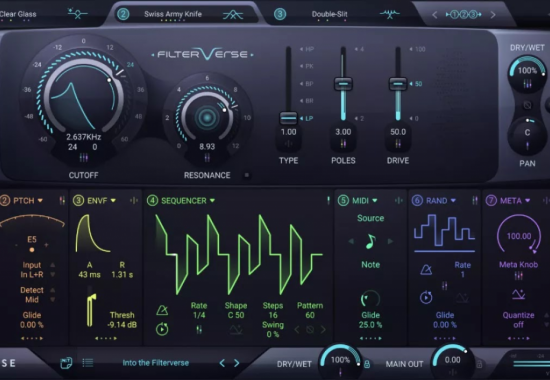The width and height of the screenshot is (550, 380).
Task: Switch to the Swiss Army Knife filter tab
Action: [173, 14]
